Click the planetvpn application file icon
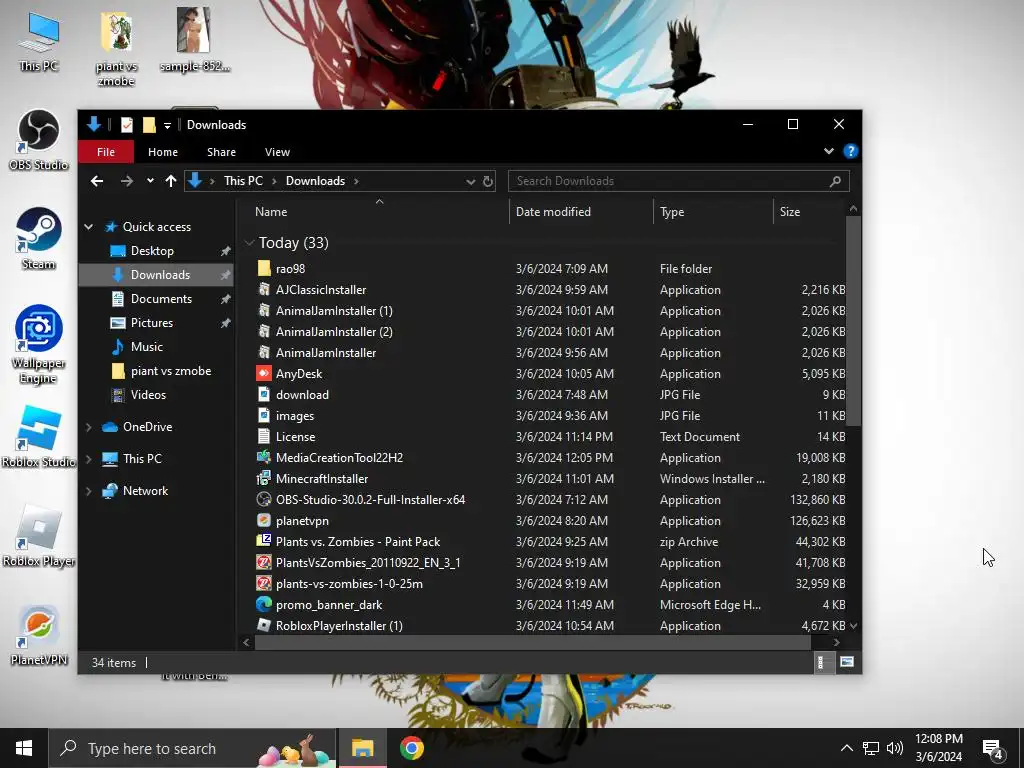Screen dimensions: 1024x768 [x=264, y=520]
